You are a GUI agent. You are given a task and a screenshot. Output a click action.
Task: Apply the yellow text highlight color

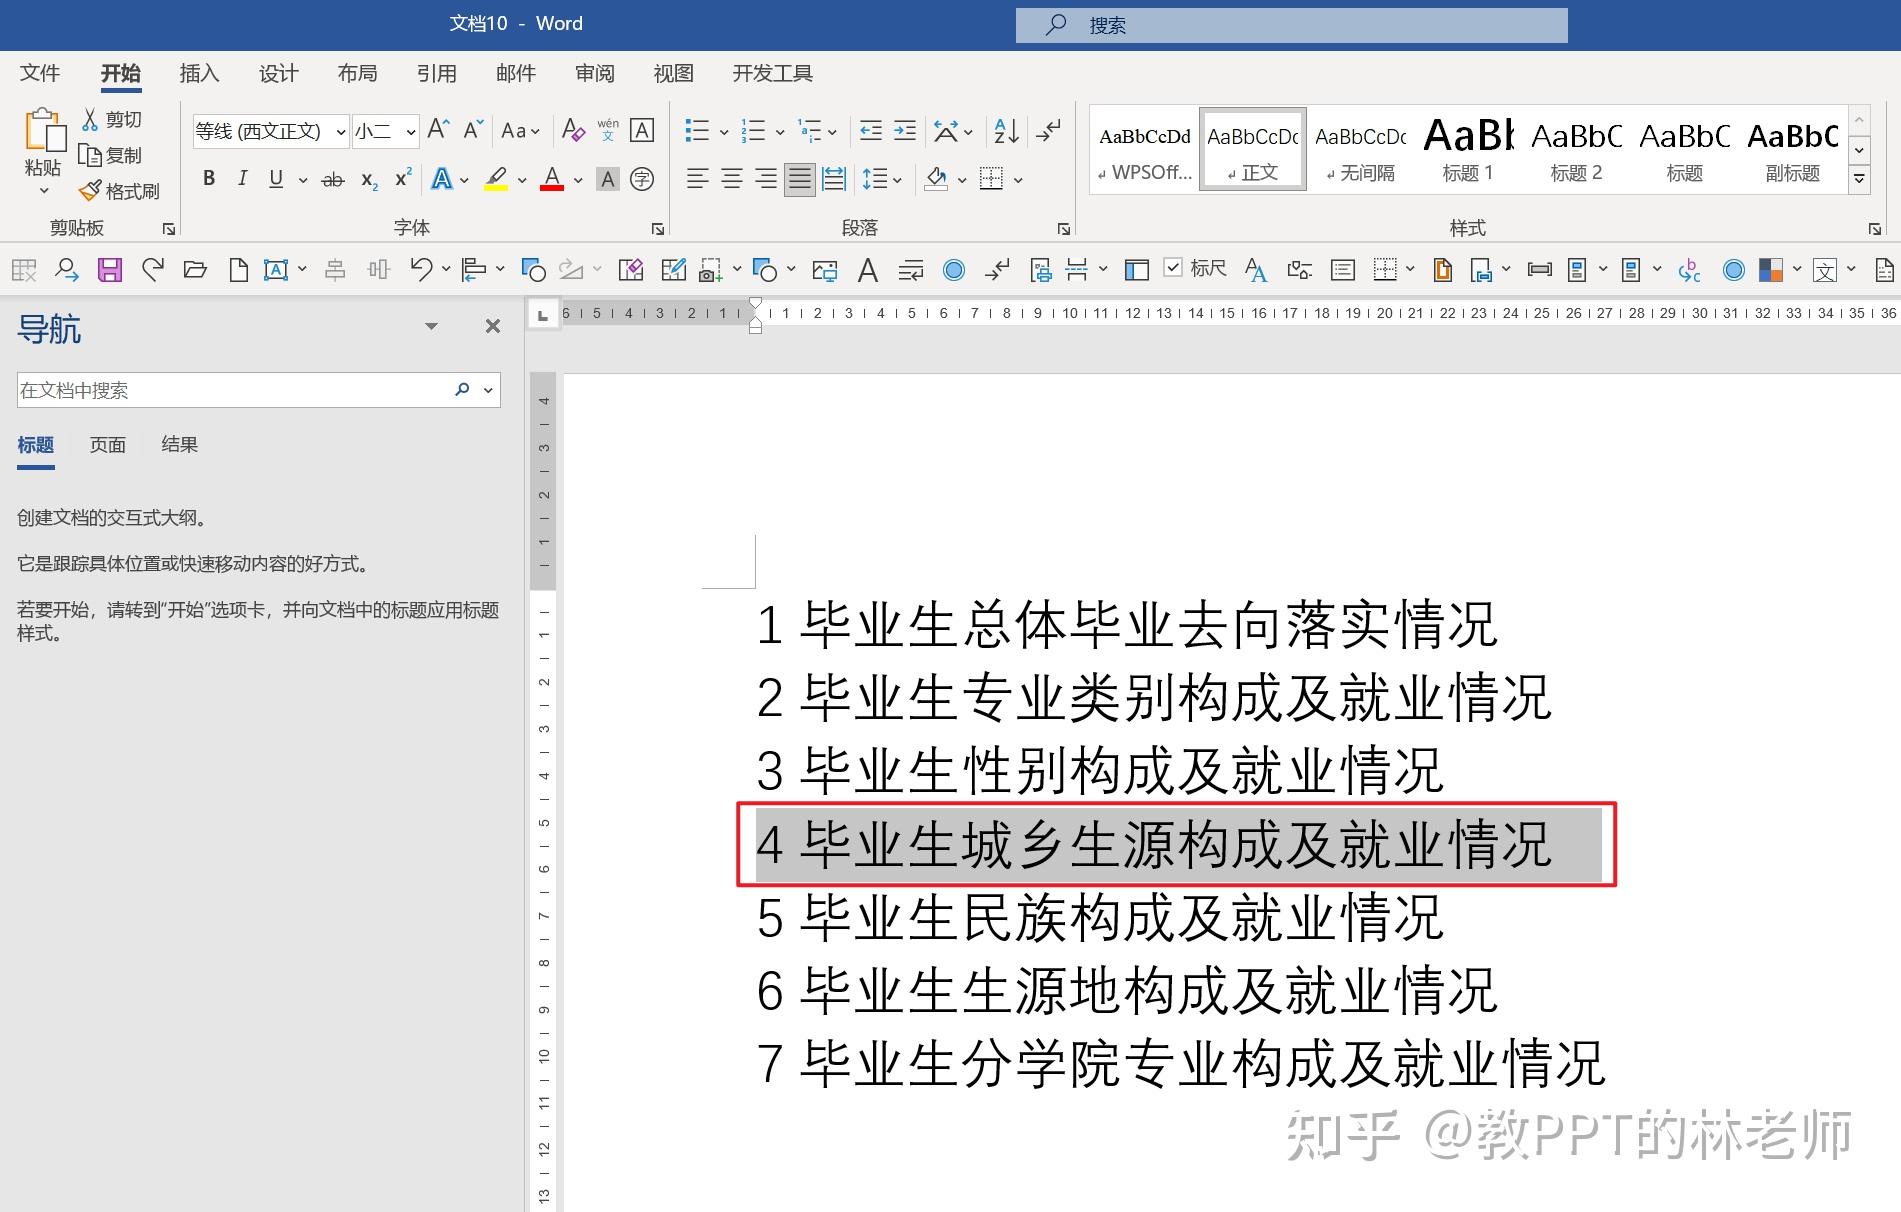pos(496,180)
